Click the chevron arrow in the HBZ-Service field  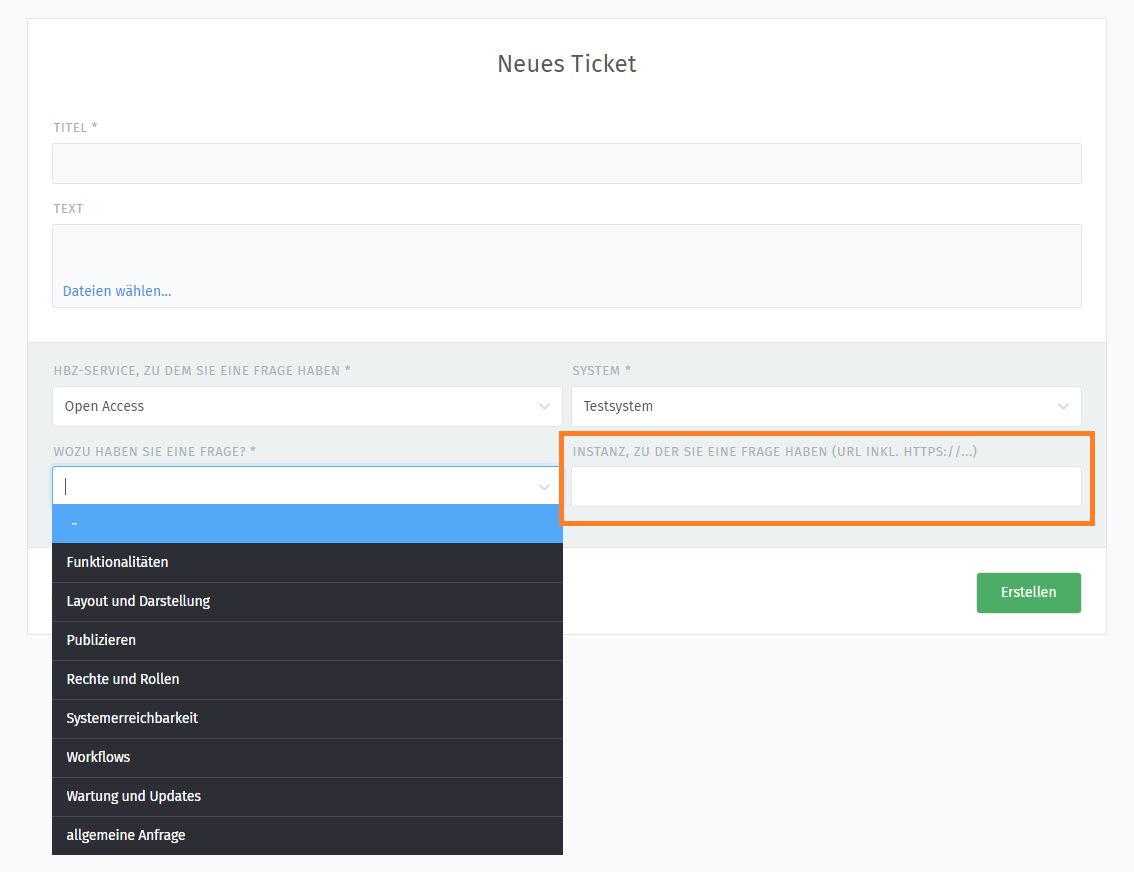point(544,406)
